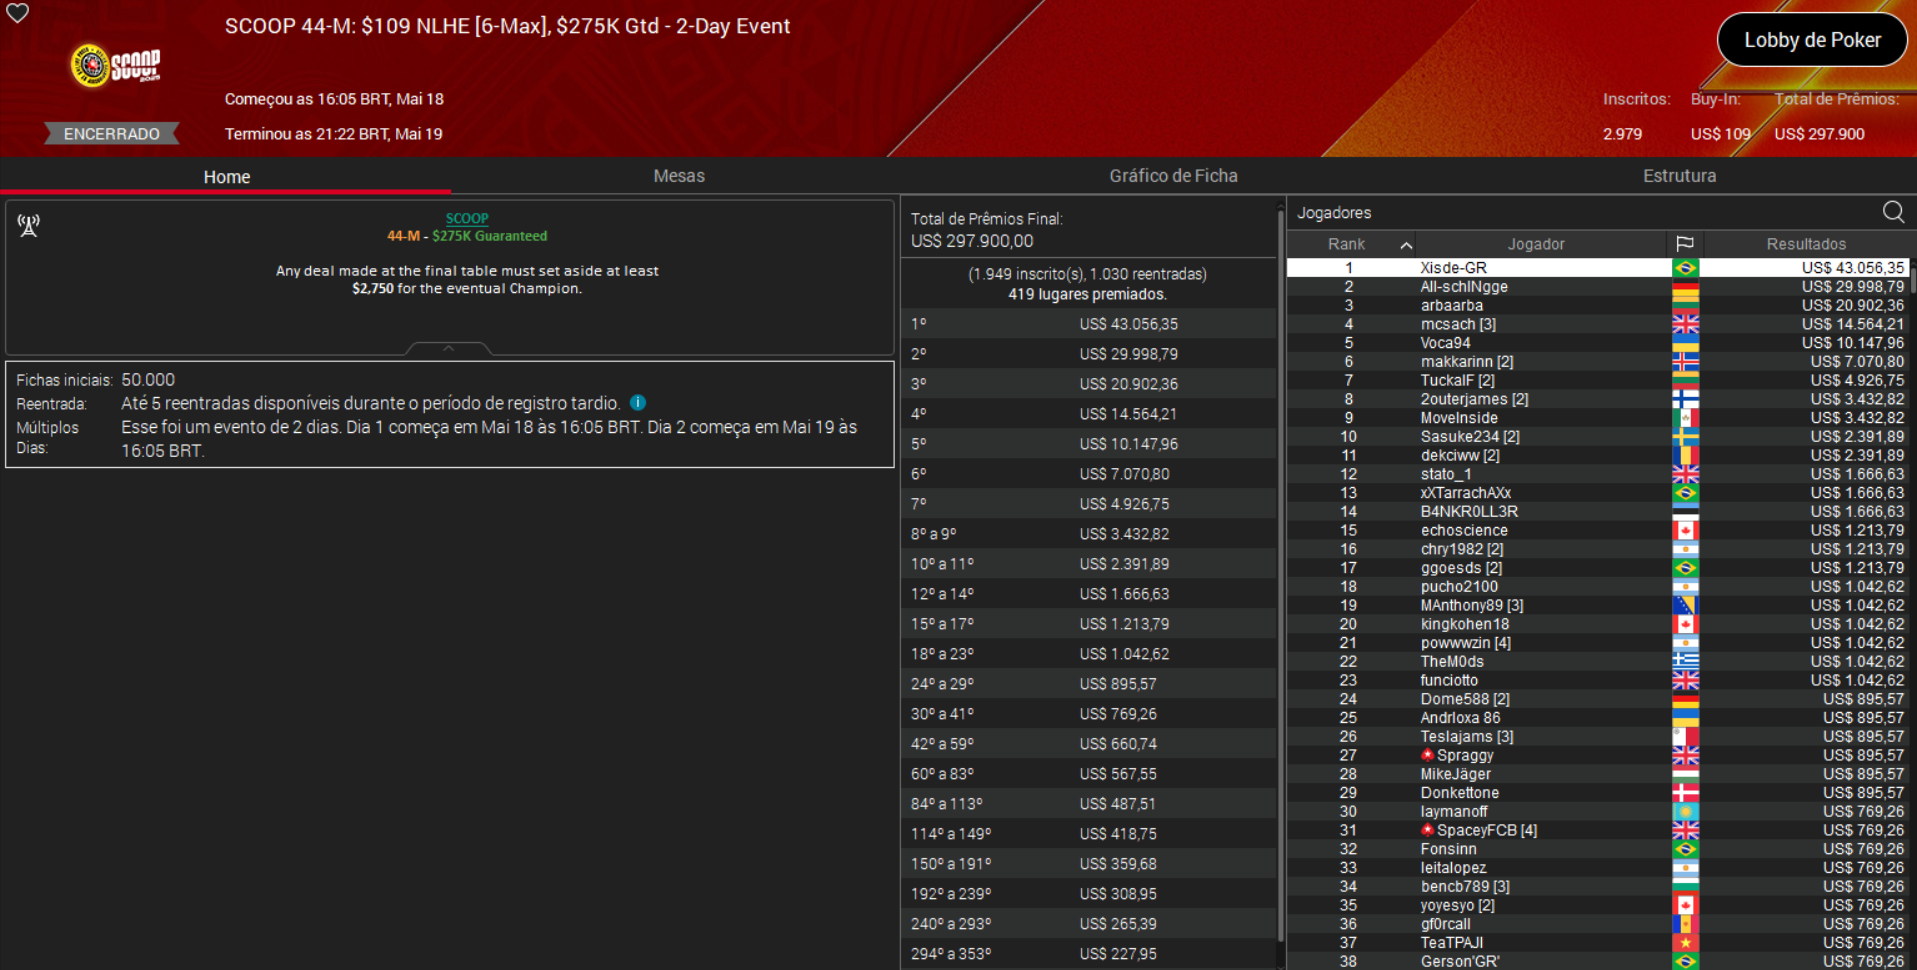Screen dimensions: 1917x970
Task: Click SpaceyFCB's red spade pro icon
Action: click(x=1427, y=830)
